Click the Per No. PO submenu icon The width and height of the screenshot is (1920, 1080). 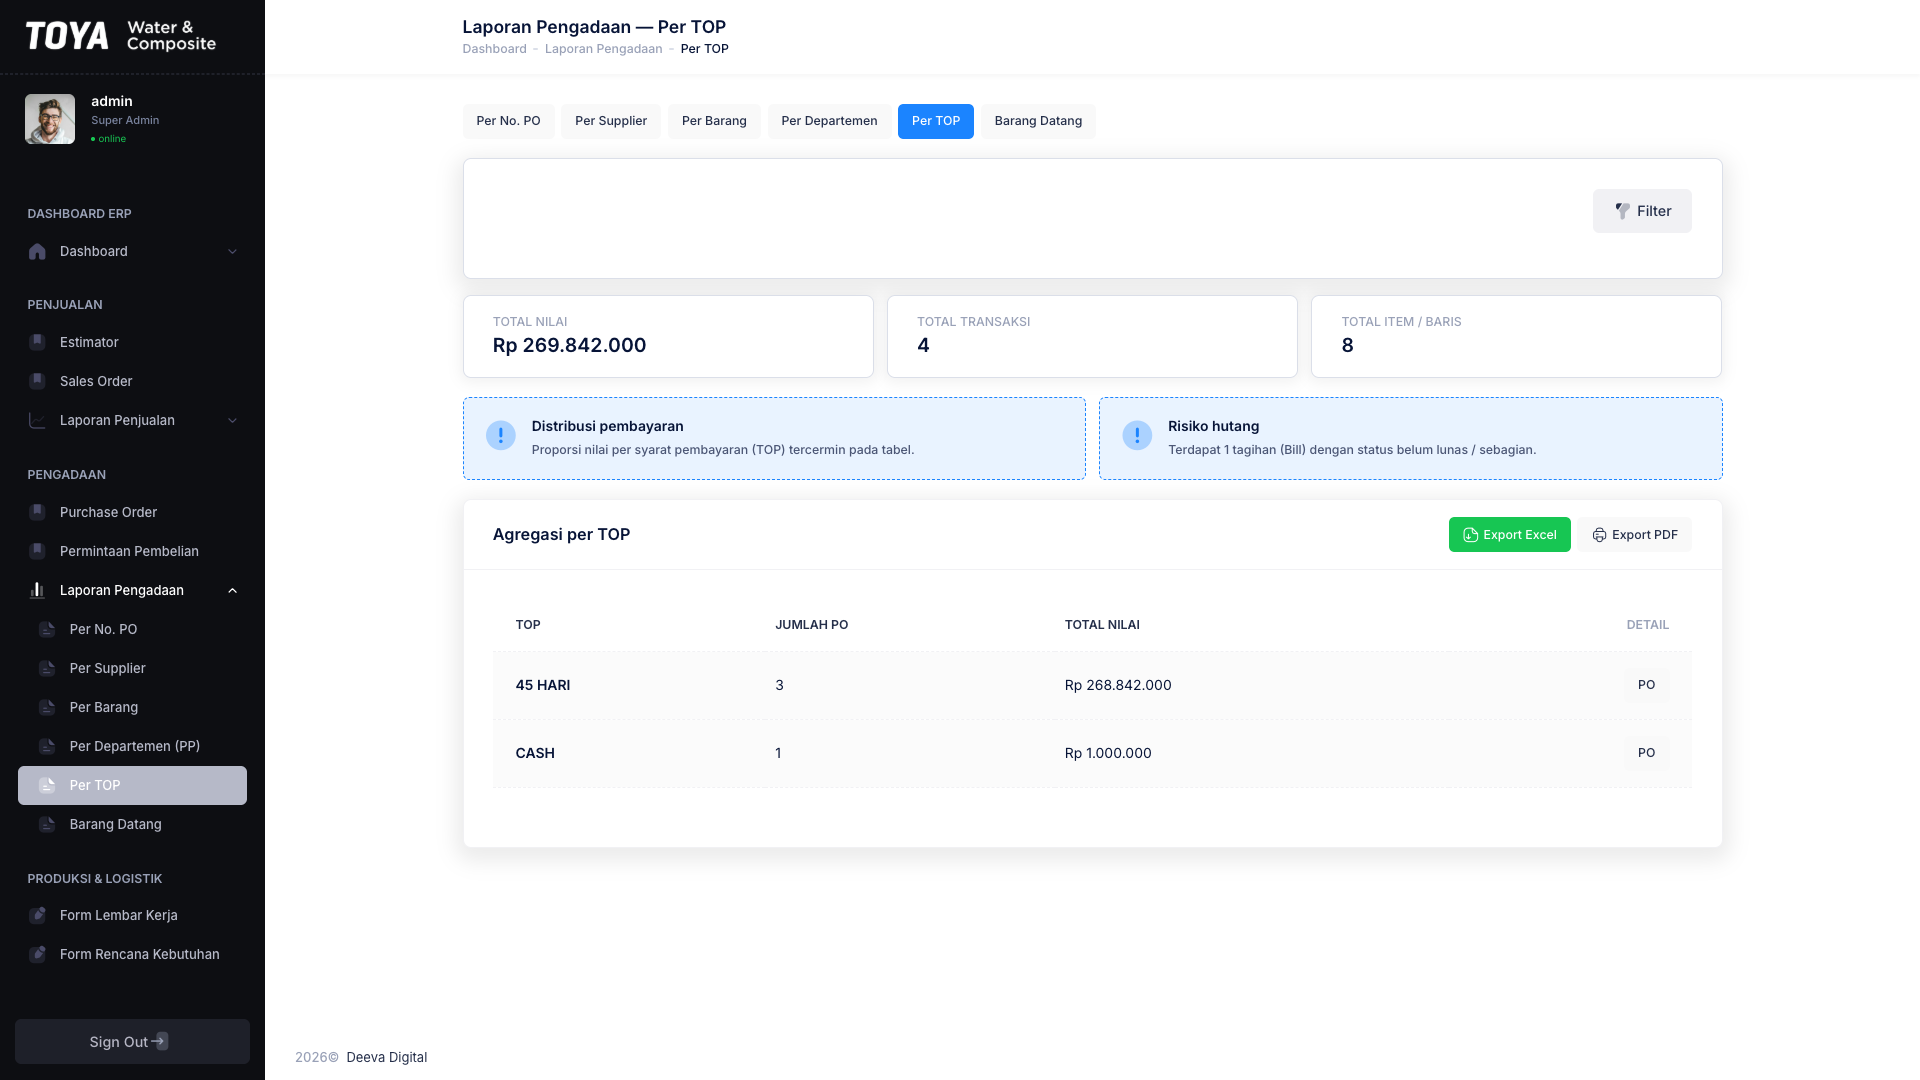(x=47, y=629)
